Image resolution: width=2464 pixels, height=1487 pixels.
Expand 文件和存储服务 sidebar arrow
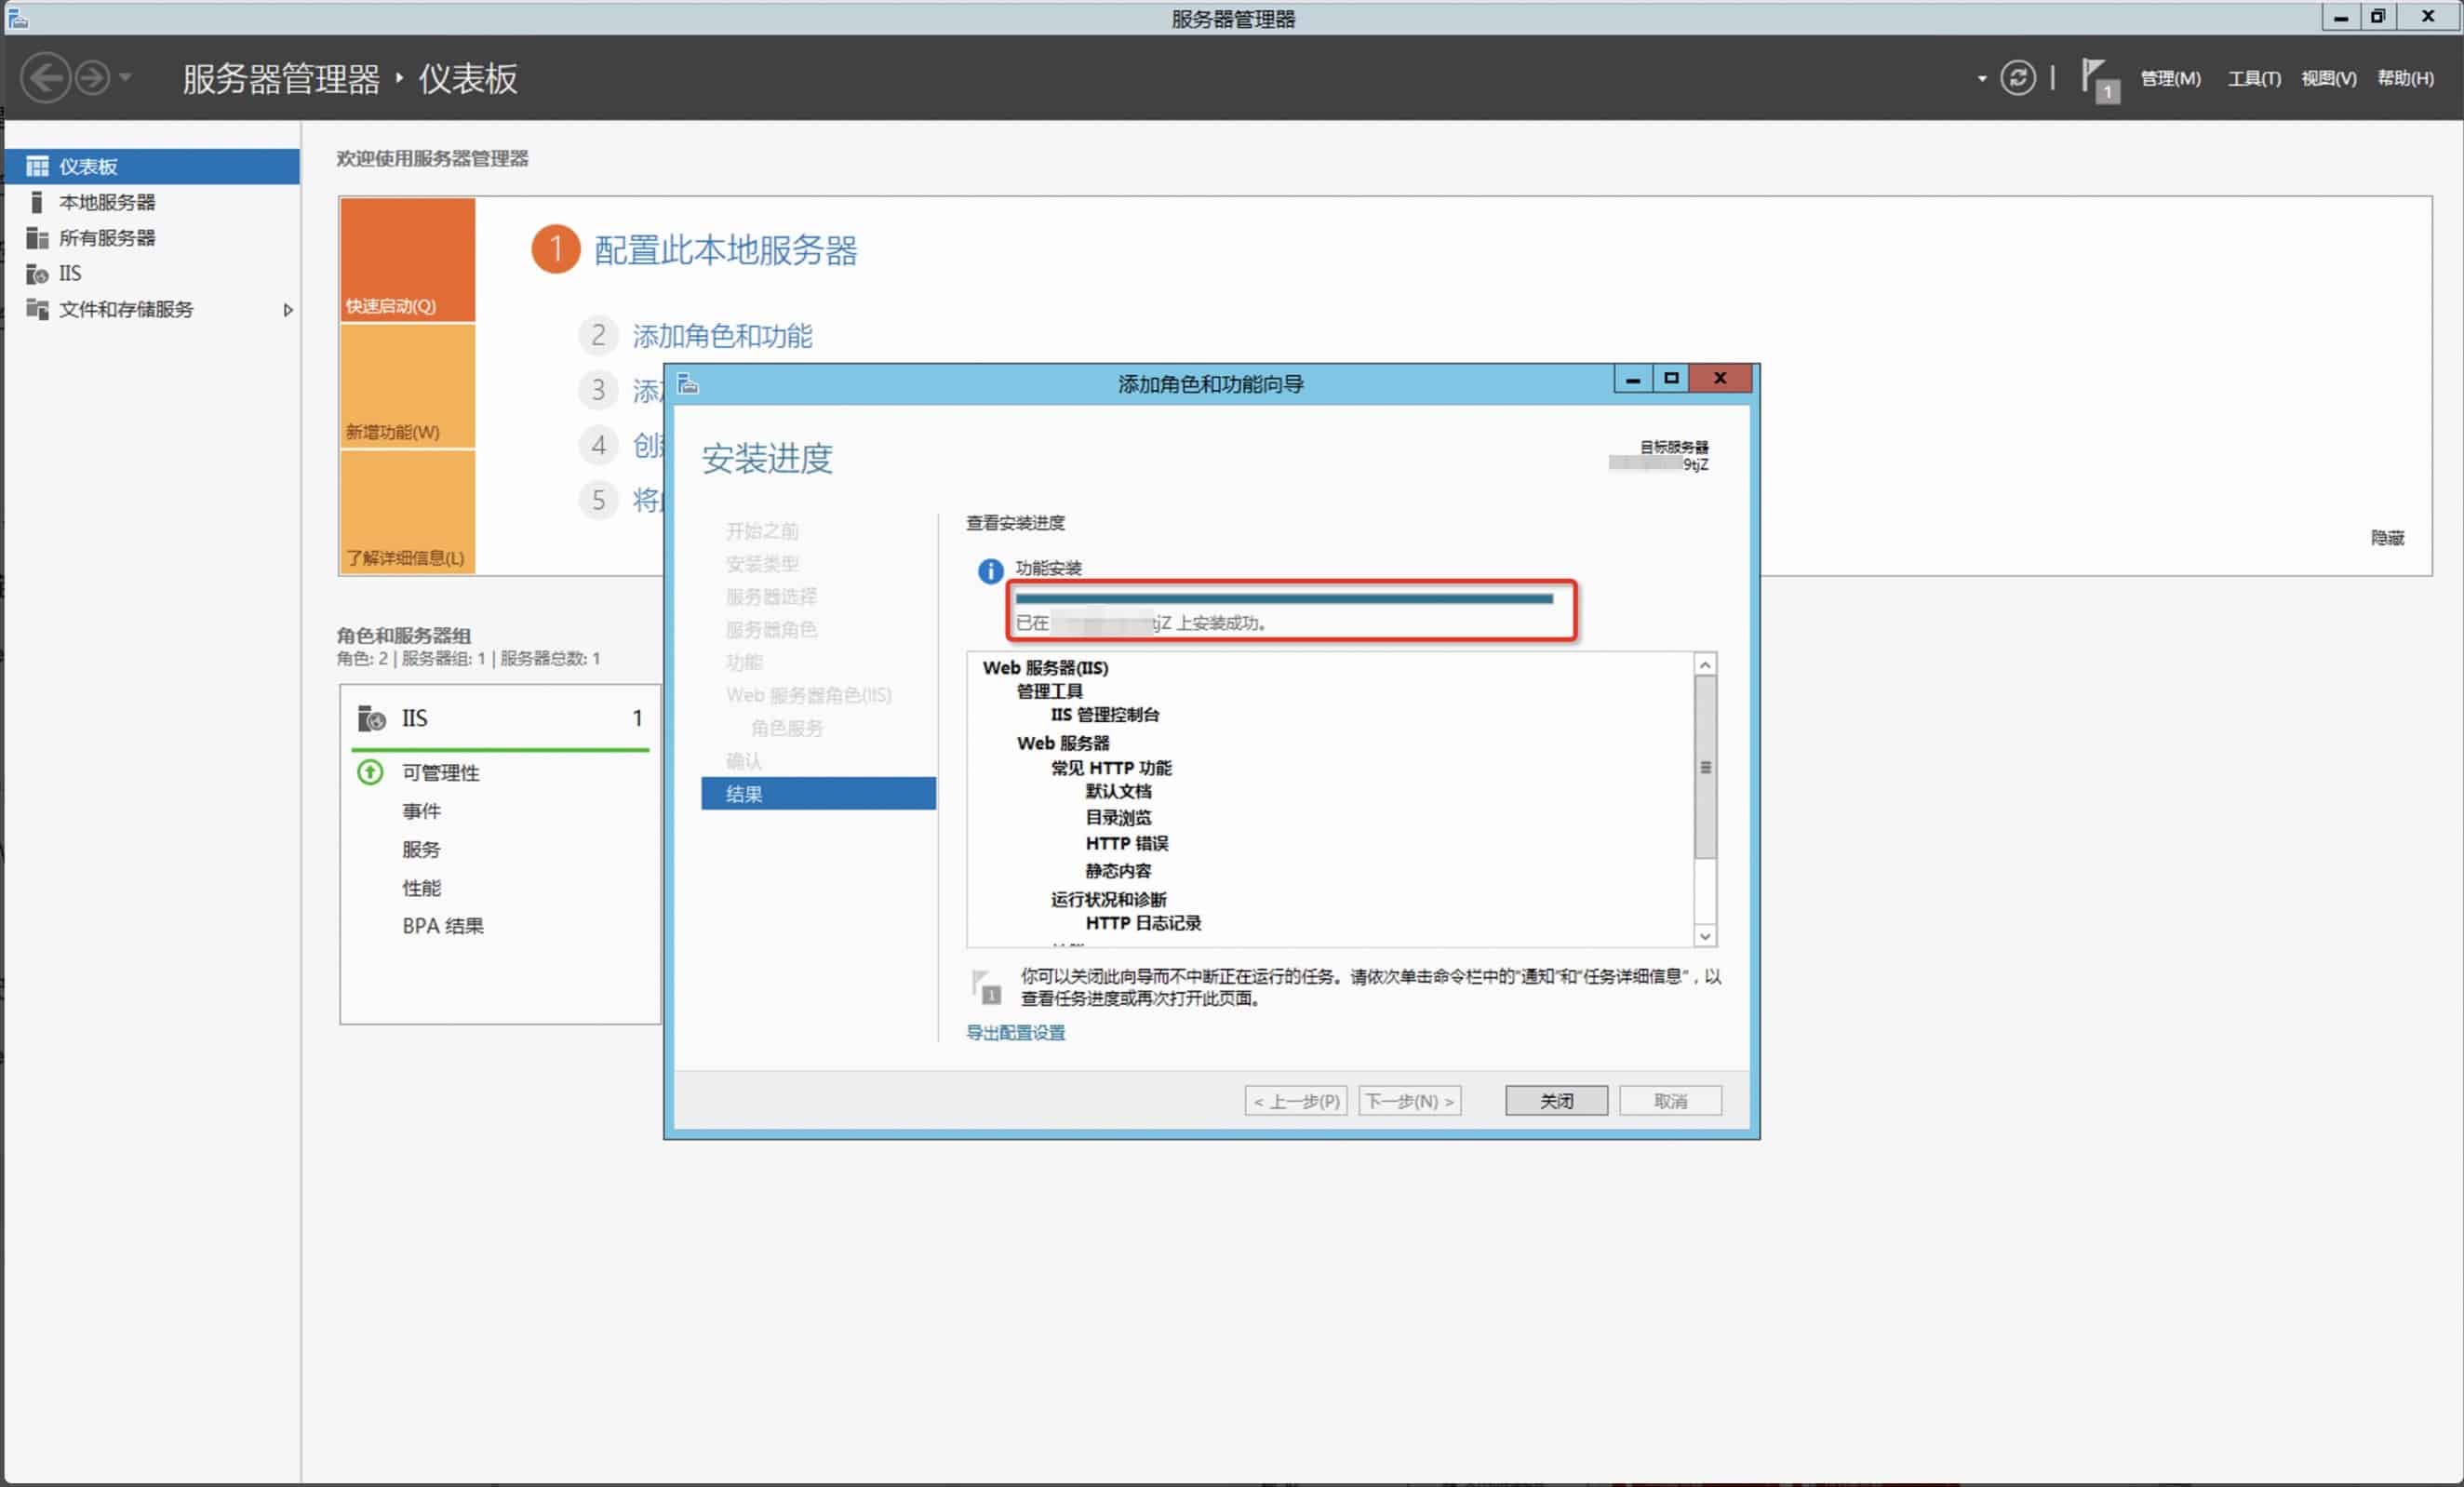288,310
